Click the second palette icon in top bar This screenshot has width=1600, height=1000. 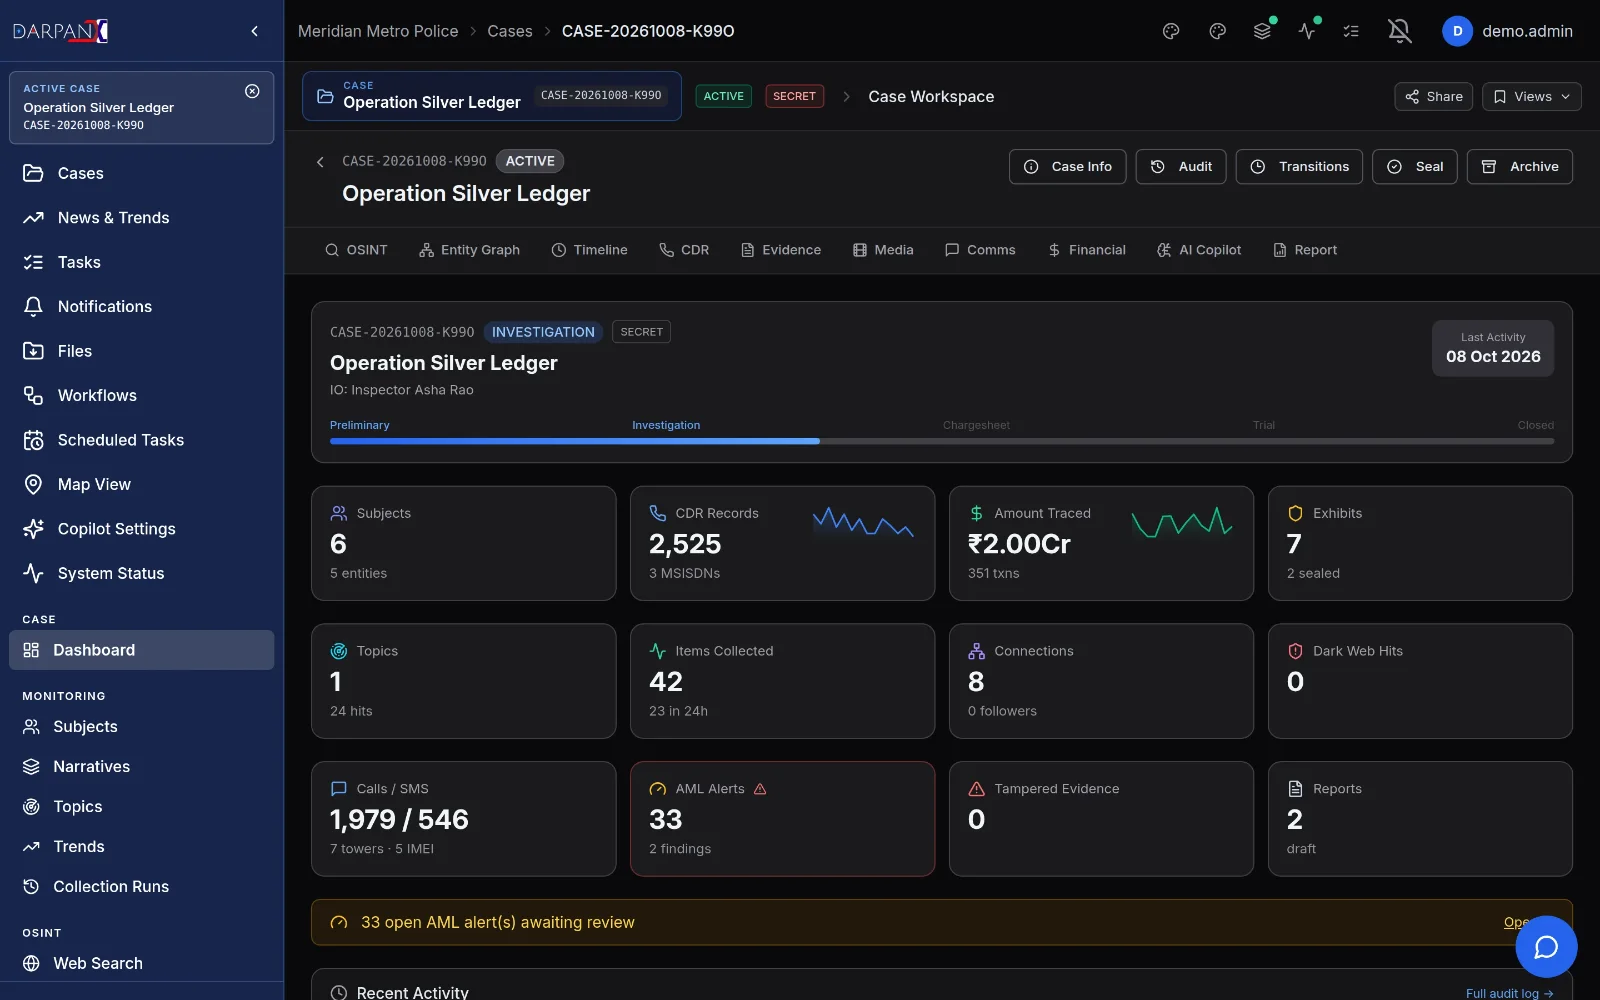pos(1217,31)
